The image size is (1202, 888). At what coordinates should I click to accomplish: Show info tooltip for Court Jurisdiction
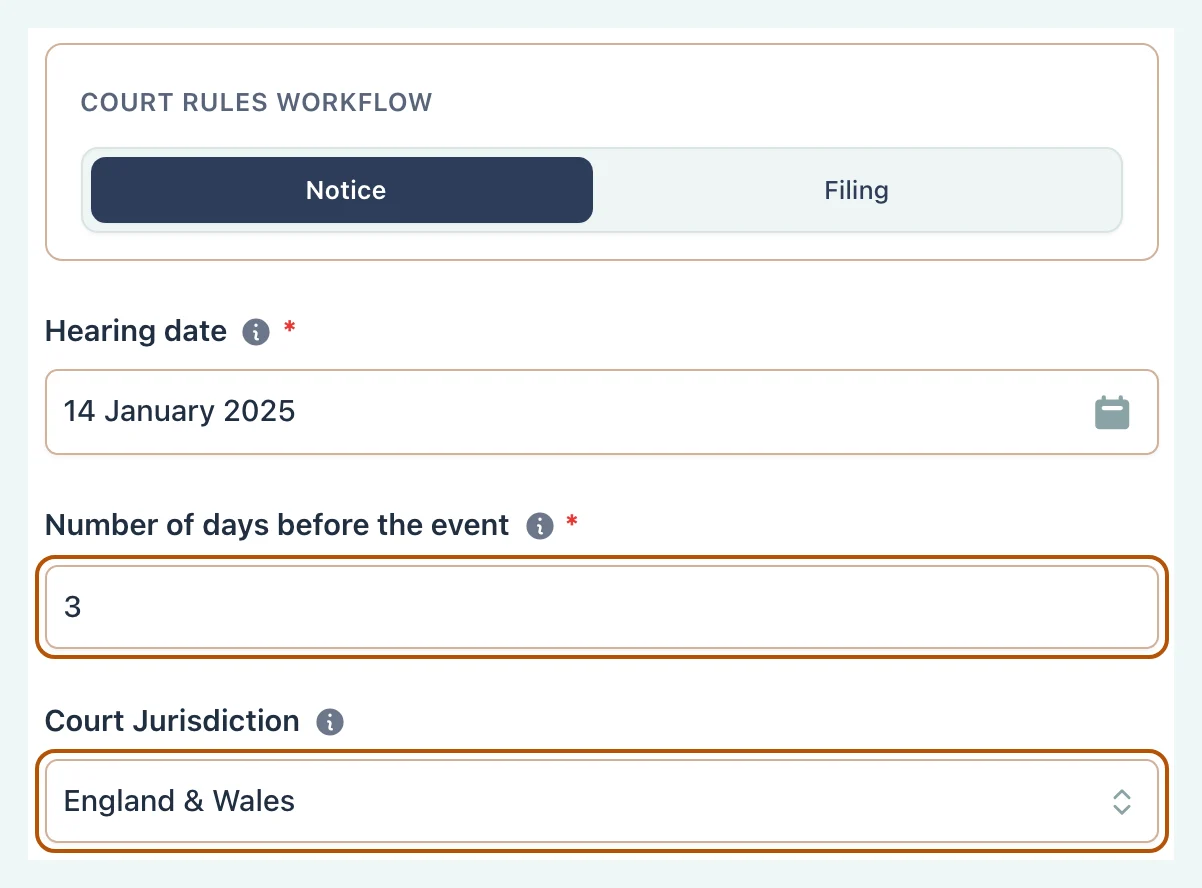tap(330, 722)
